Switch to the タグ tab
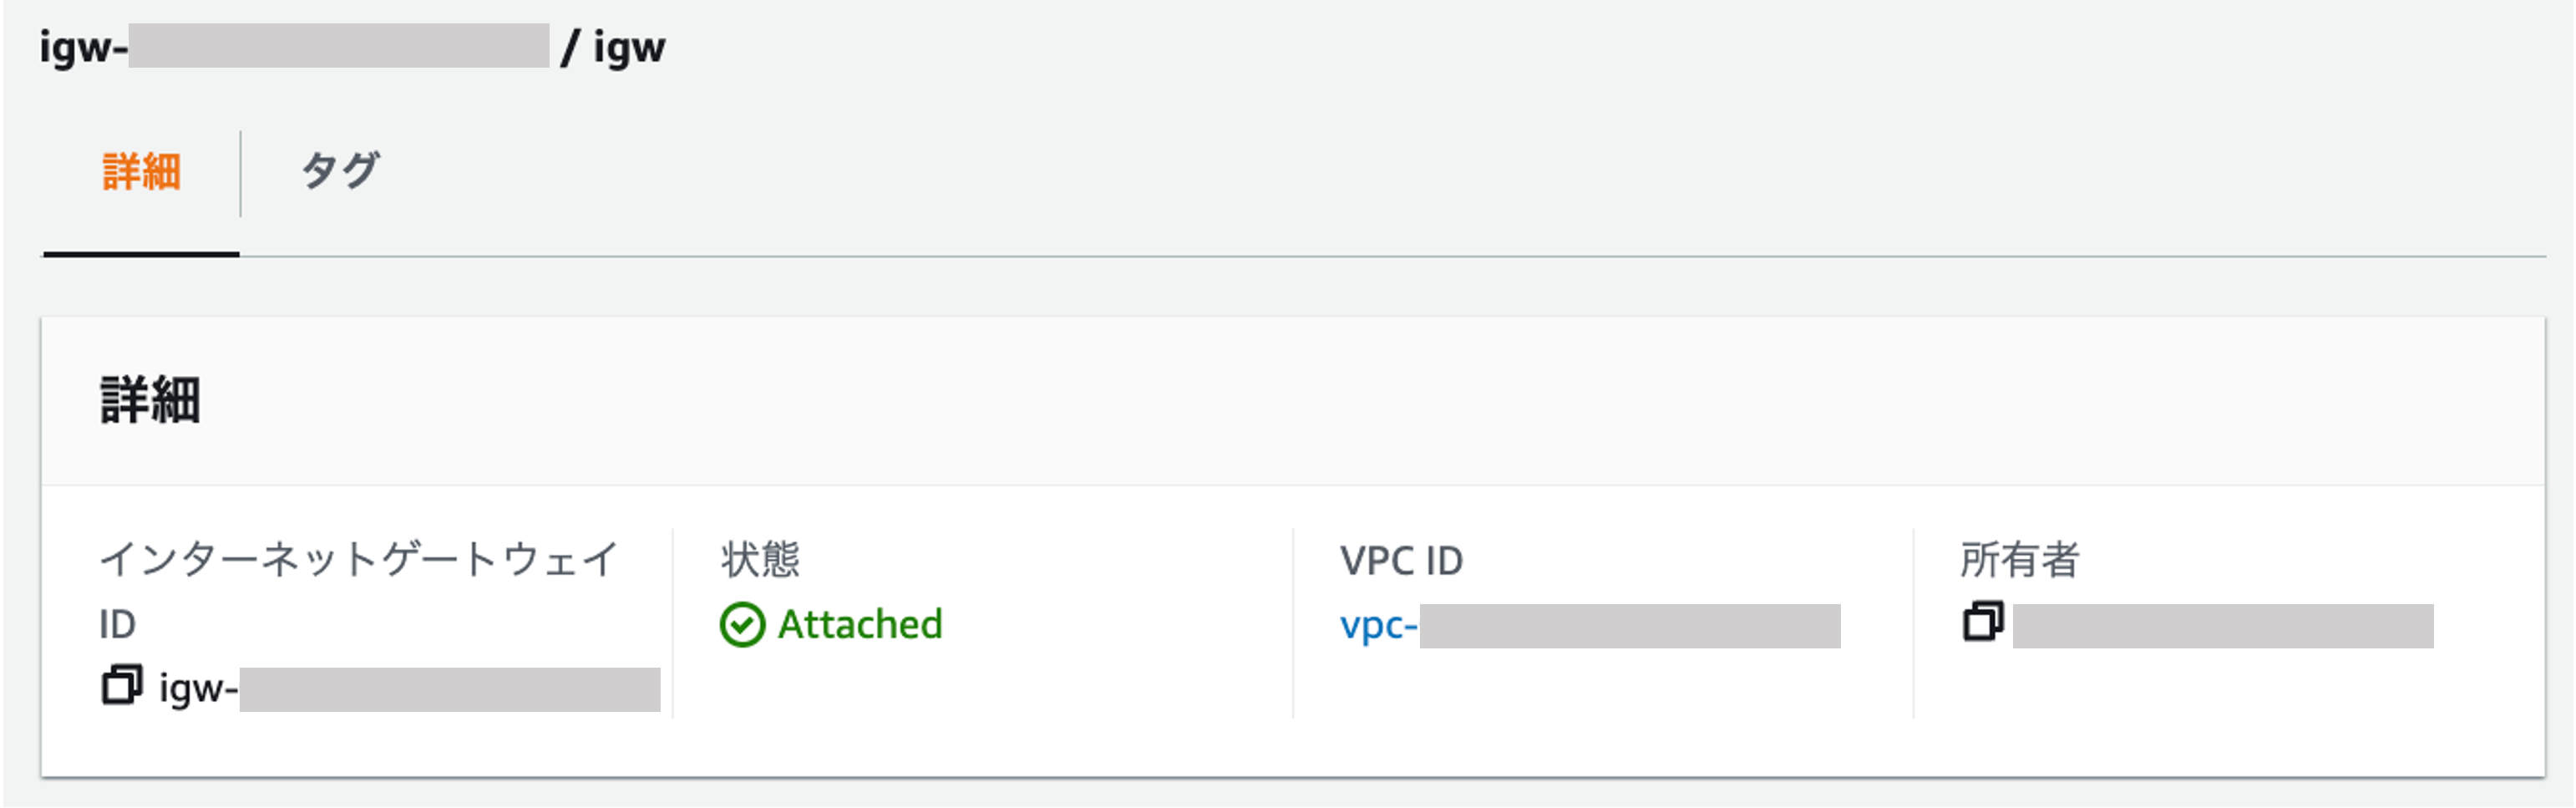Screen dimensions: 2576x808 pos(340,168)
